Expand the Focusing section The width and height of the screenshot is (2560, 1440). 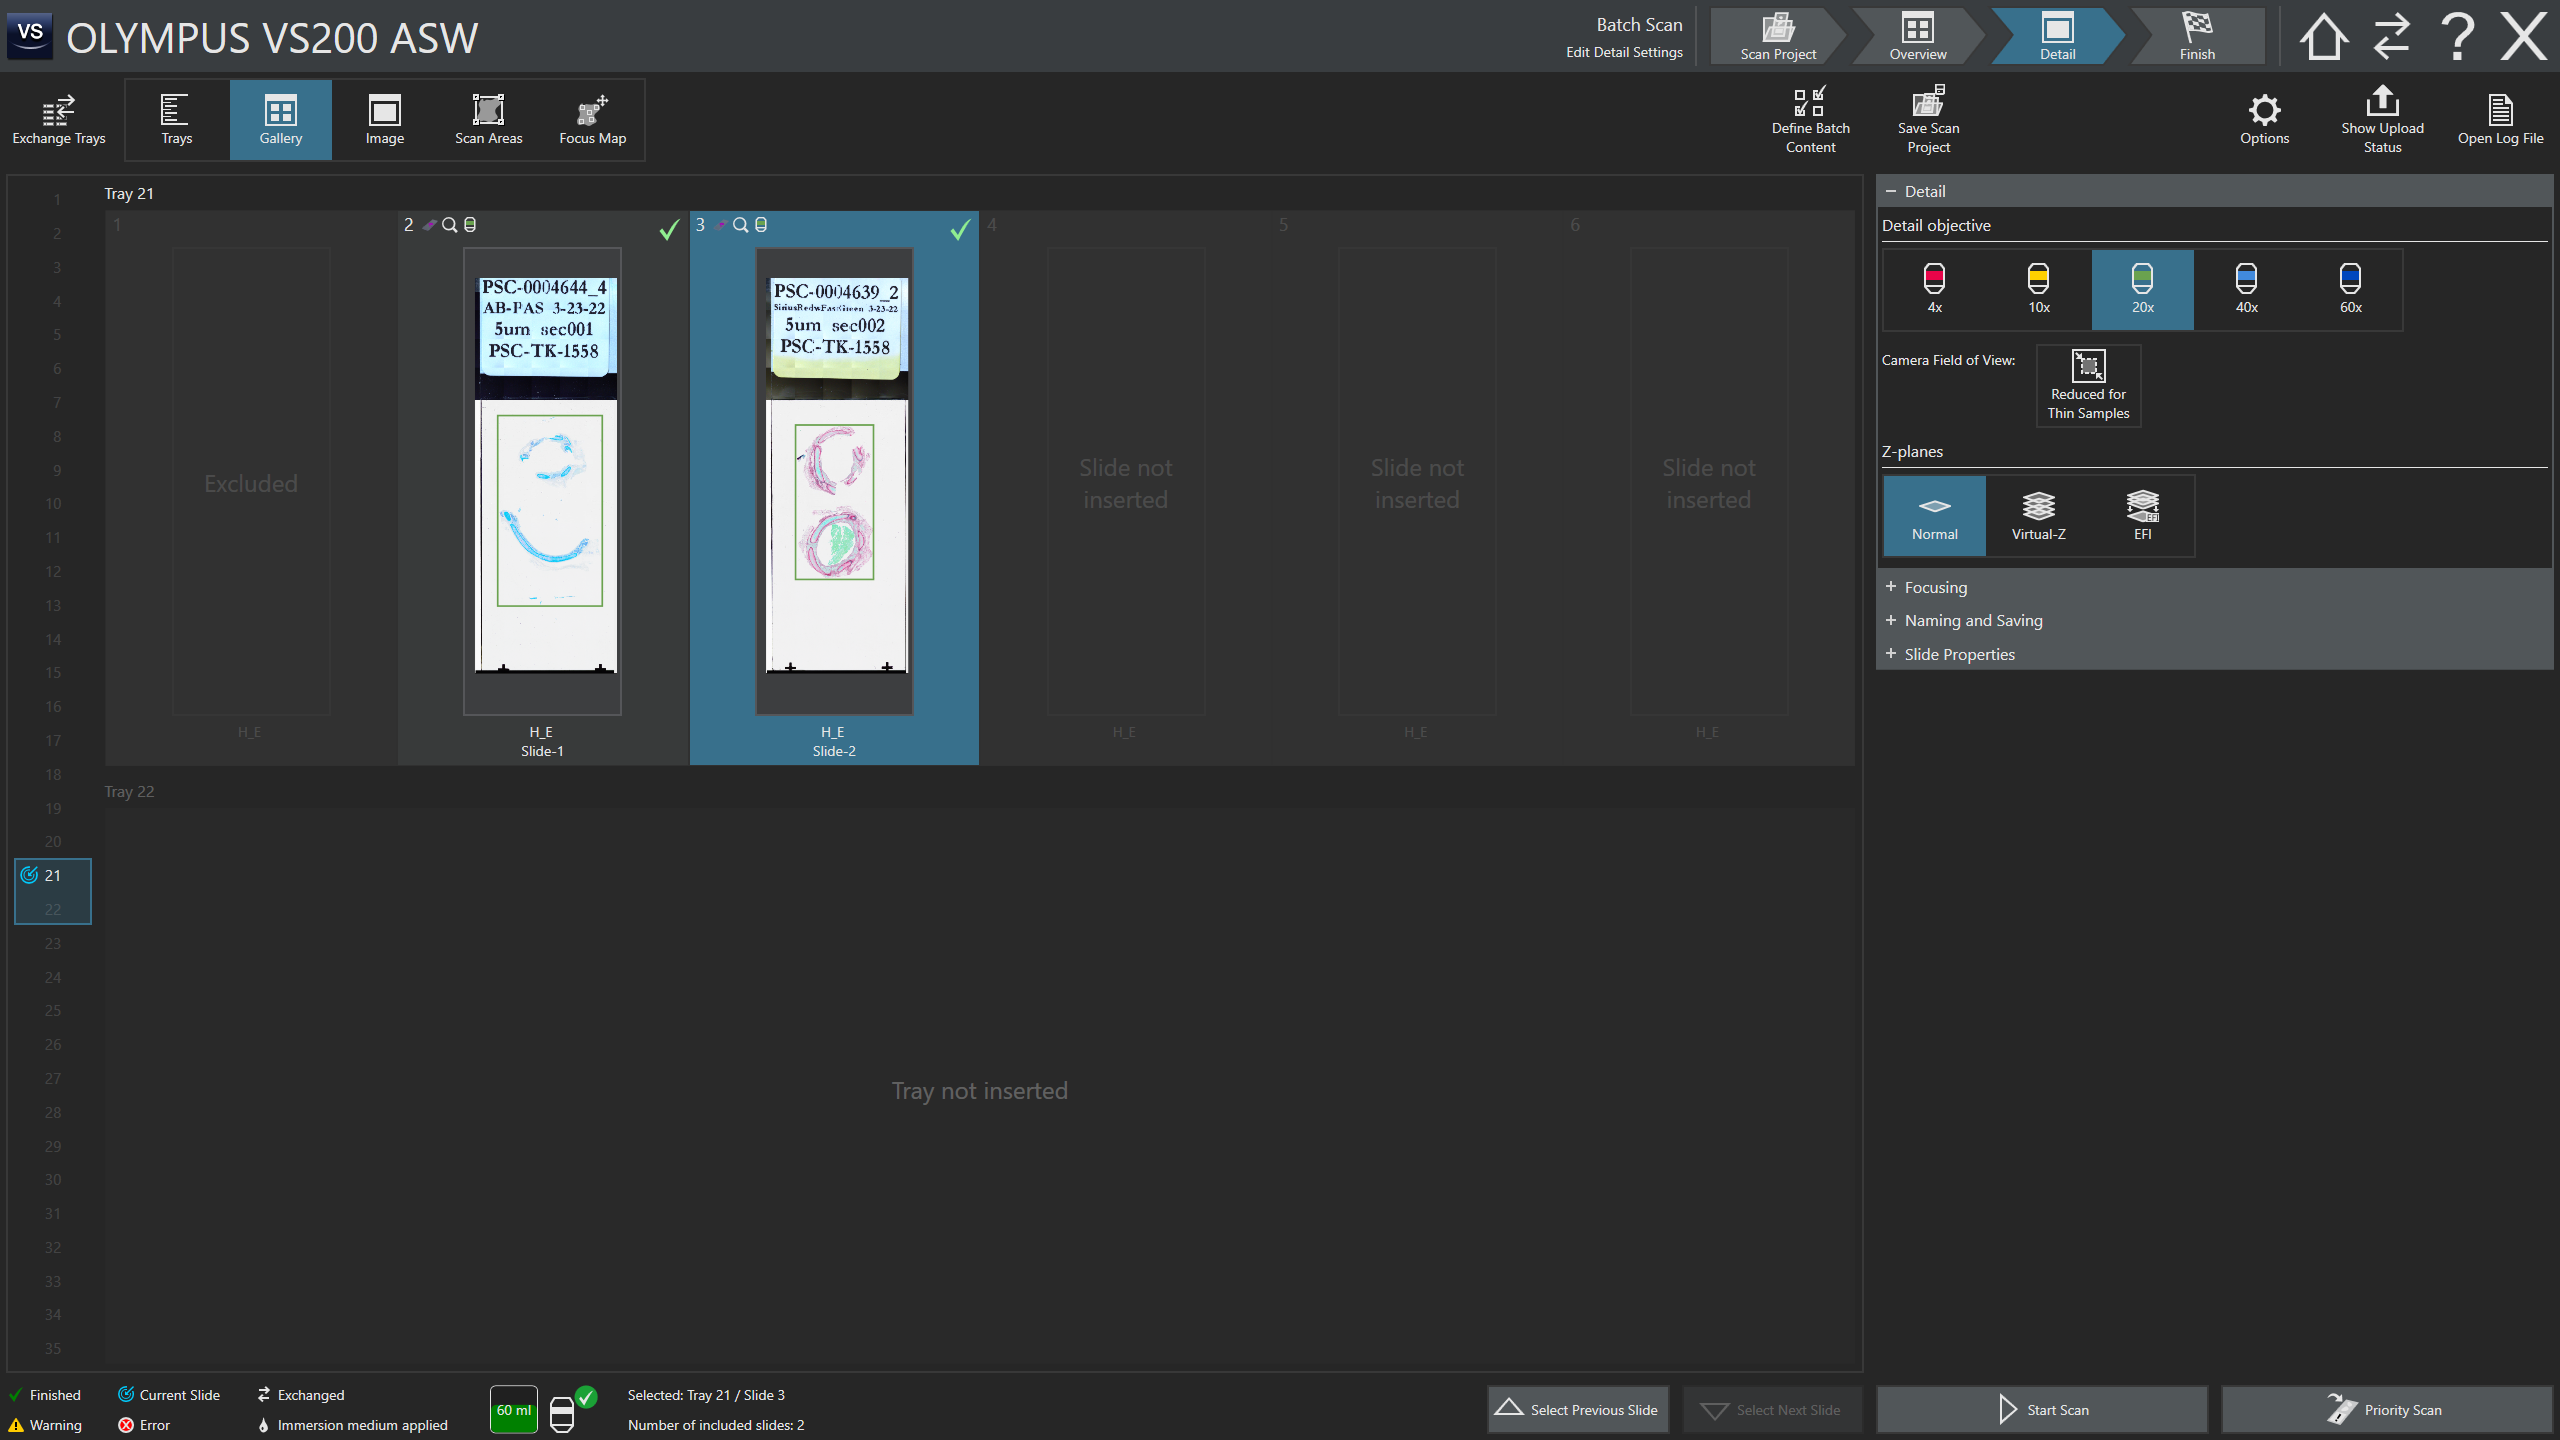(1935, 587)
